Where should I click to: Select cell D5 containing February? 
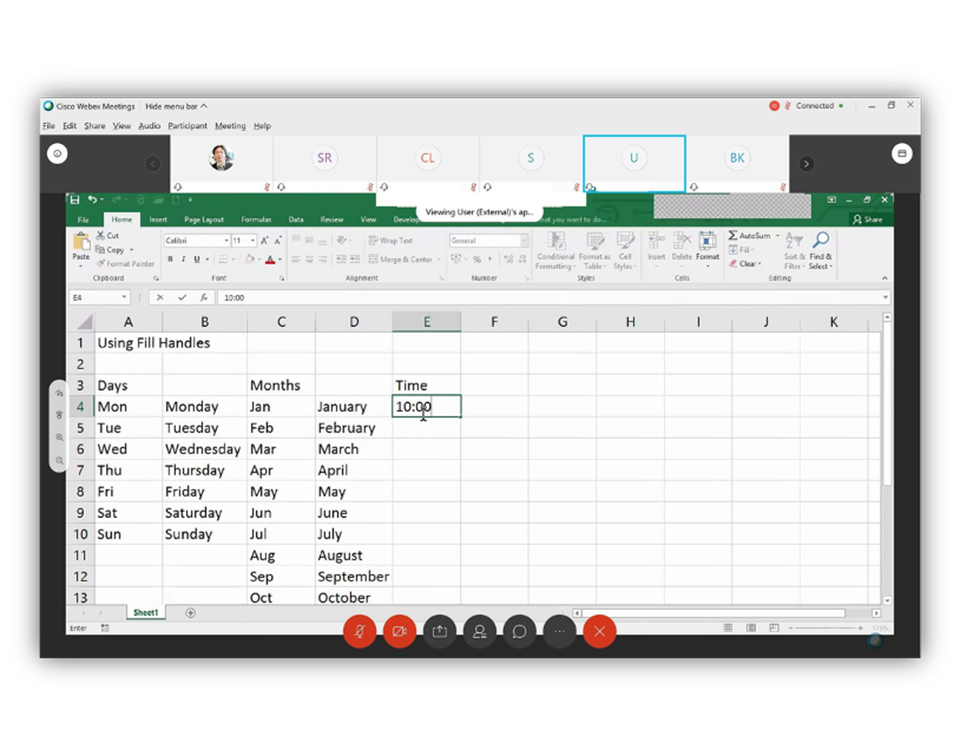(x=353, y=428)
